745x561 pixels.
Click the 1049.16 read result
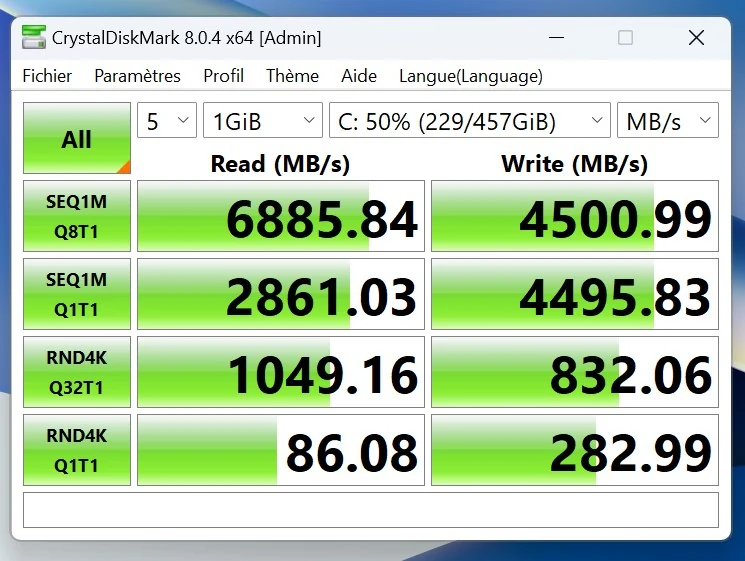point(281,372)
